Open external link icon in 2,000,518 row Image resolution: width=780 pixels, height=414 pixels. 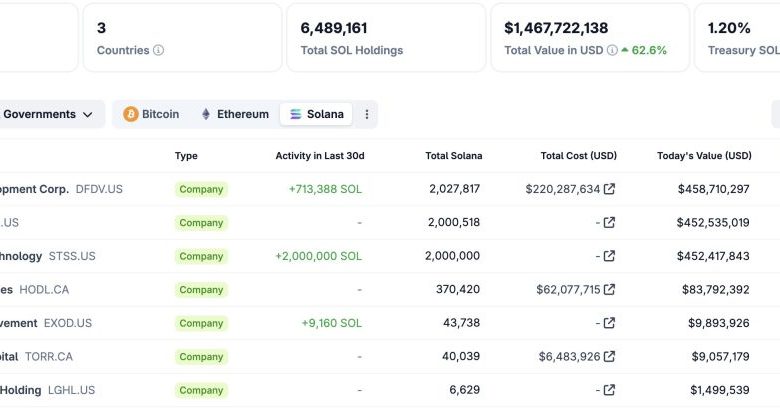609,222
